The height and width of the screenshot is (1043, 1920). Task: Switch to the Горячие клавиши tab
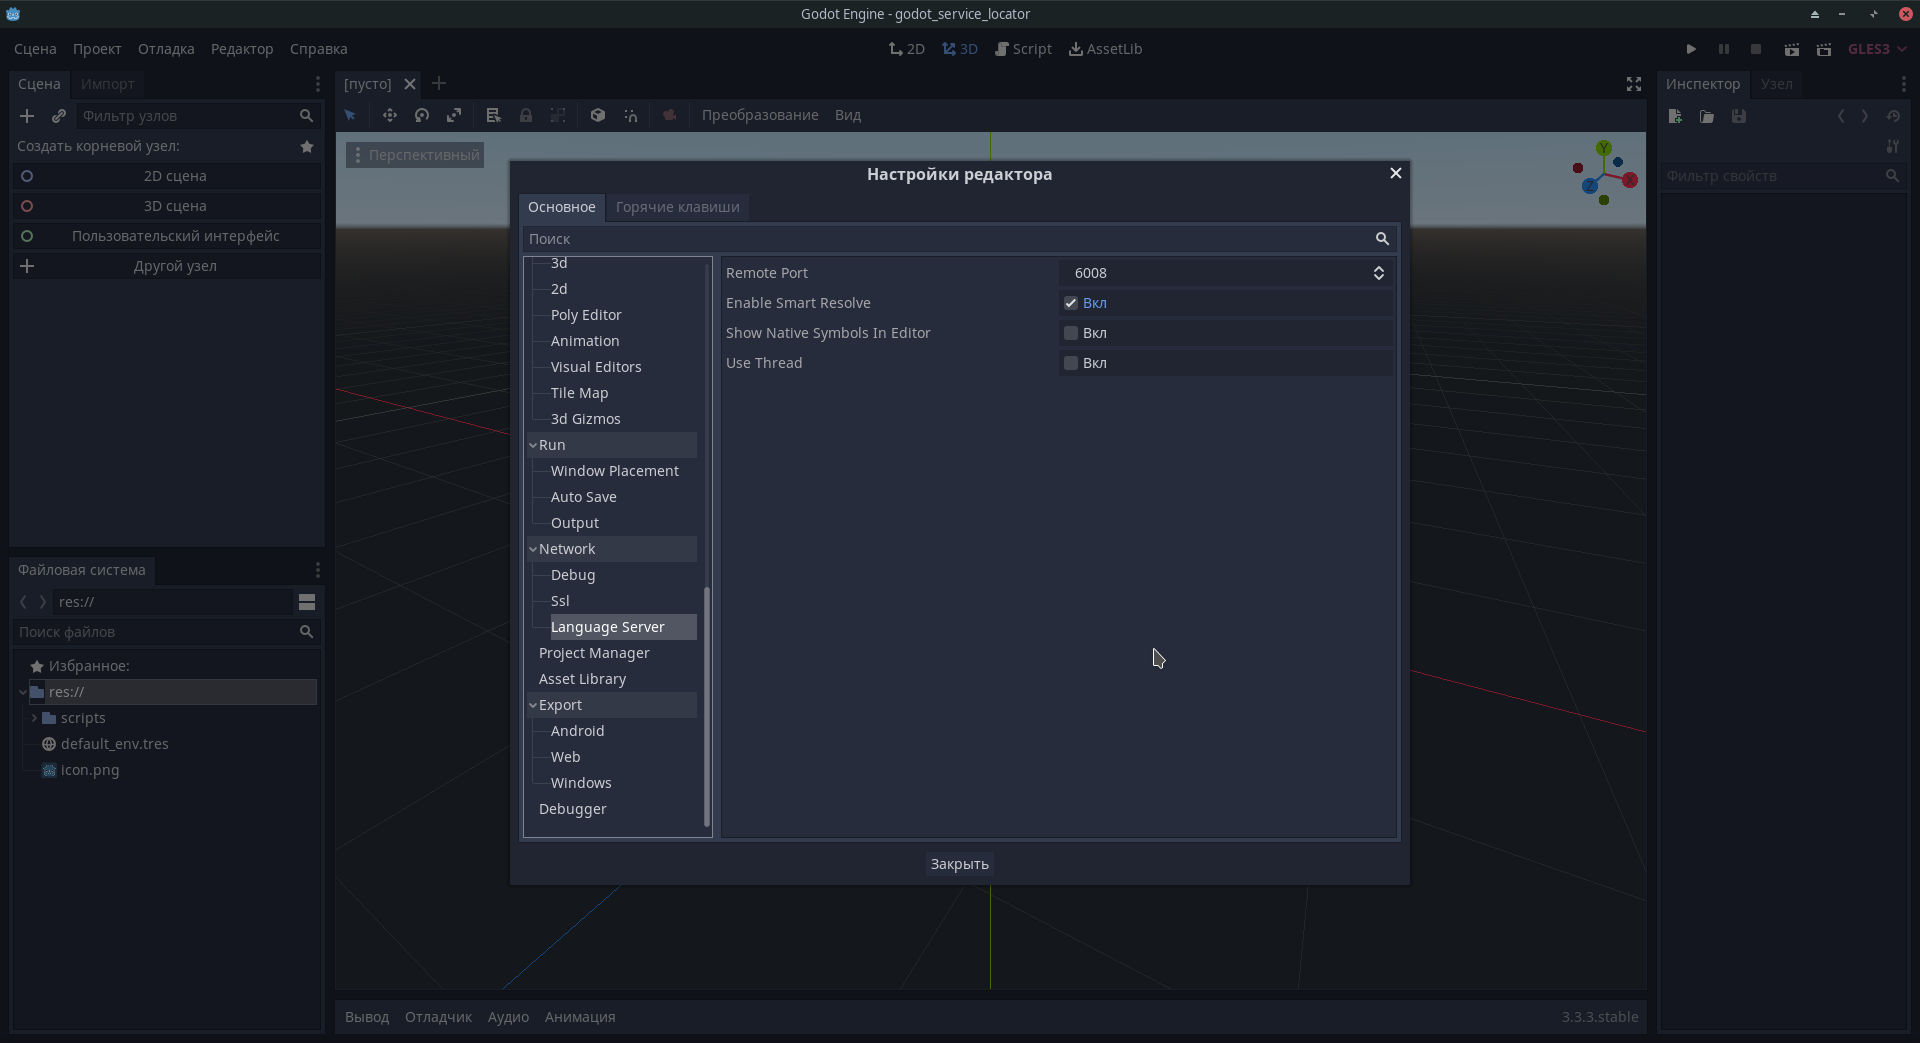(x=677, y=207)
